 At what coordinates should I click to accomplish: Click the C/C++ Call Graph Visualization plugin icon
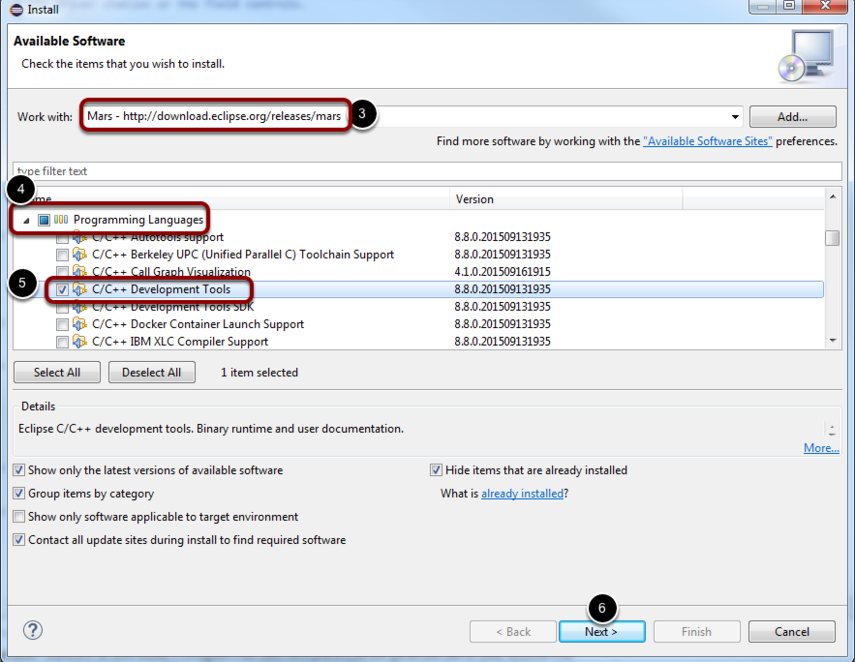tap(80, 271)
